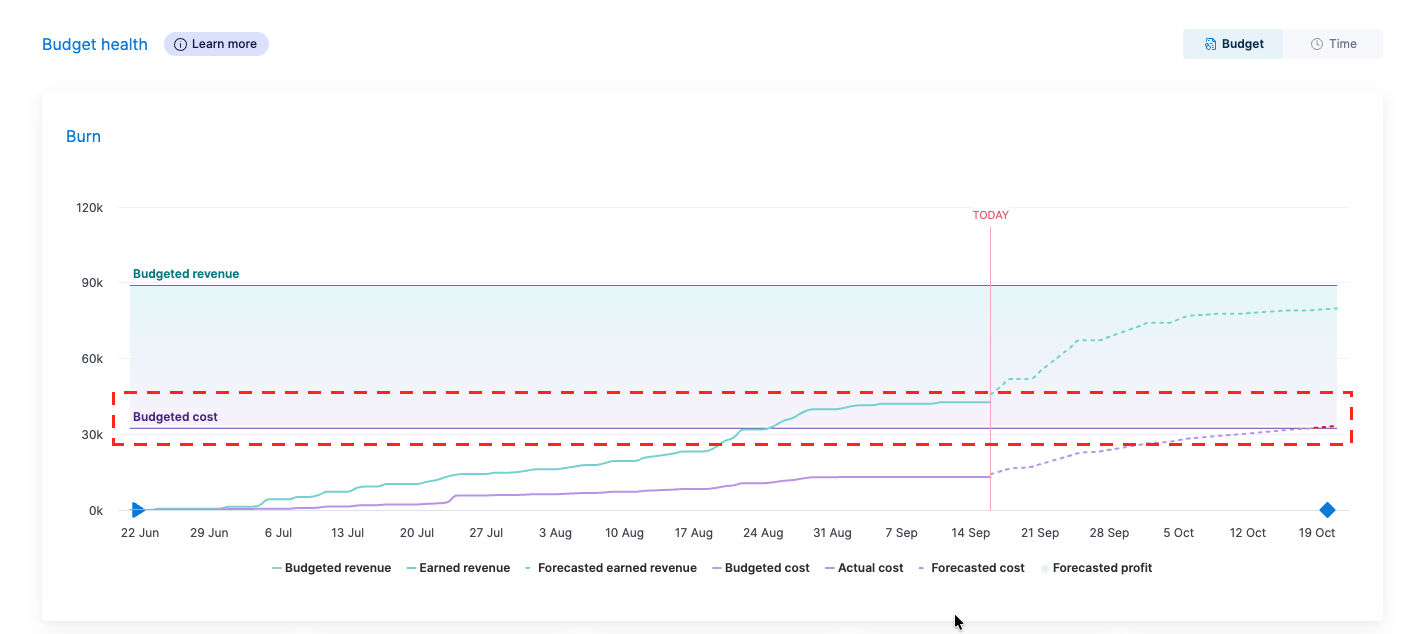Click the info icon in Learn more
The image size is (1426, 634).
[x=180, y=44]
